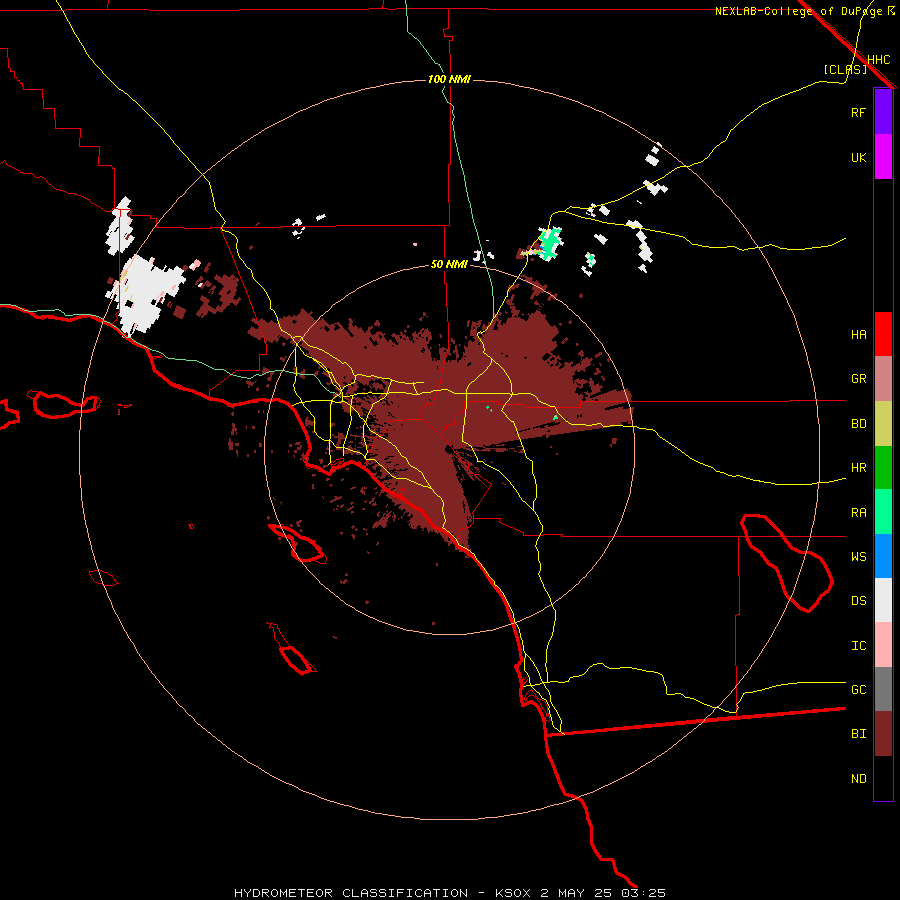The height and width of the screenshot is (900, 900).
Task: Select the dusty pink GR legend swatch
Action: (883, 379)
